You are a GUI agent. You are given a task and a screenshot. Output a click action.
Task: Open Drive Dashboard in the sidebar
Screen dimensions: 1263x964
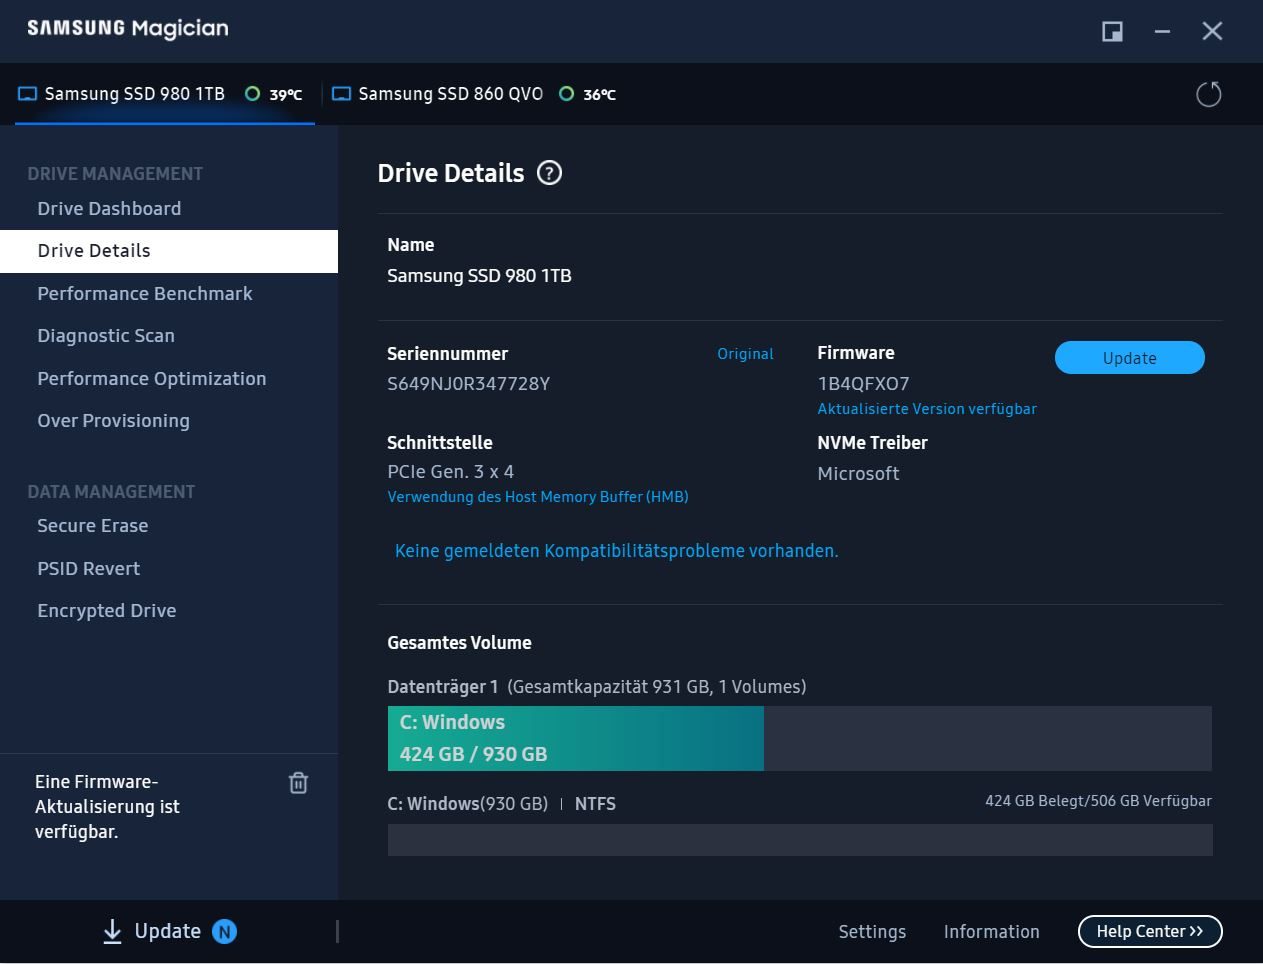pos(109,209)
